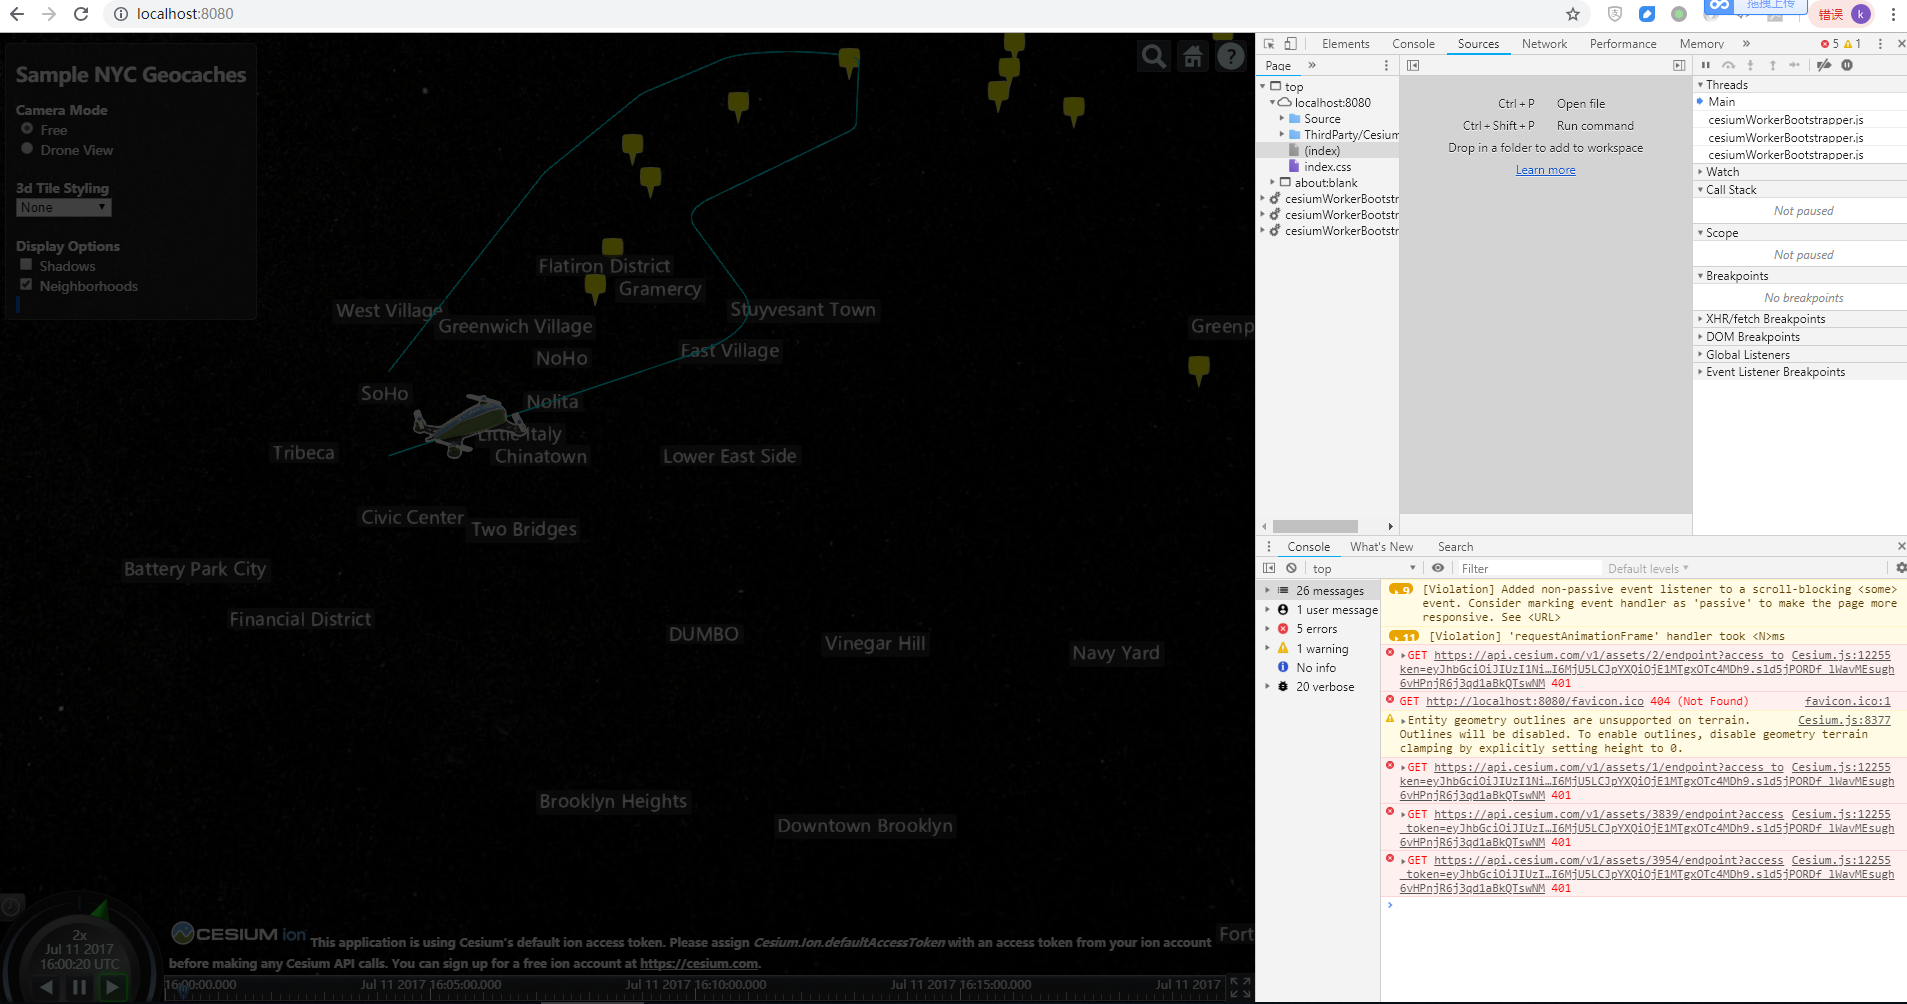
Task: Toggle the console sidebar icon
Action: click(1269, 568)
